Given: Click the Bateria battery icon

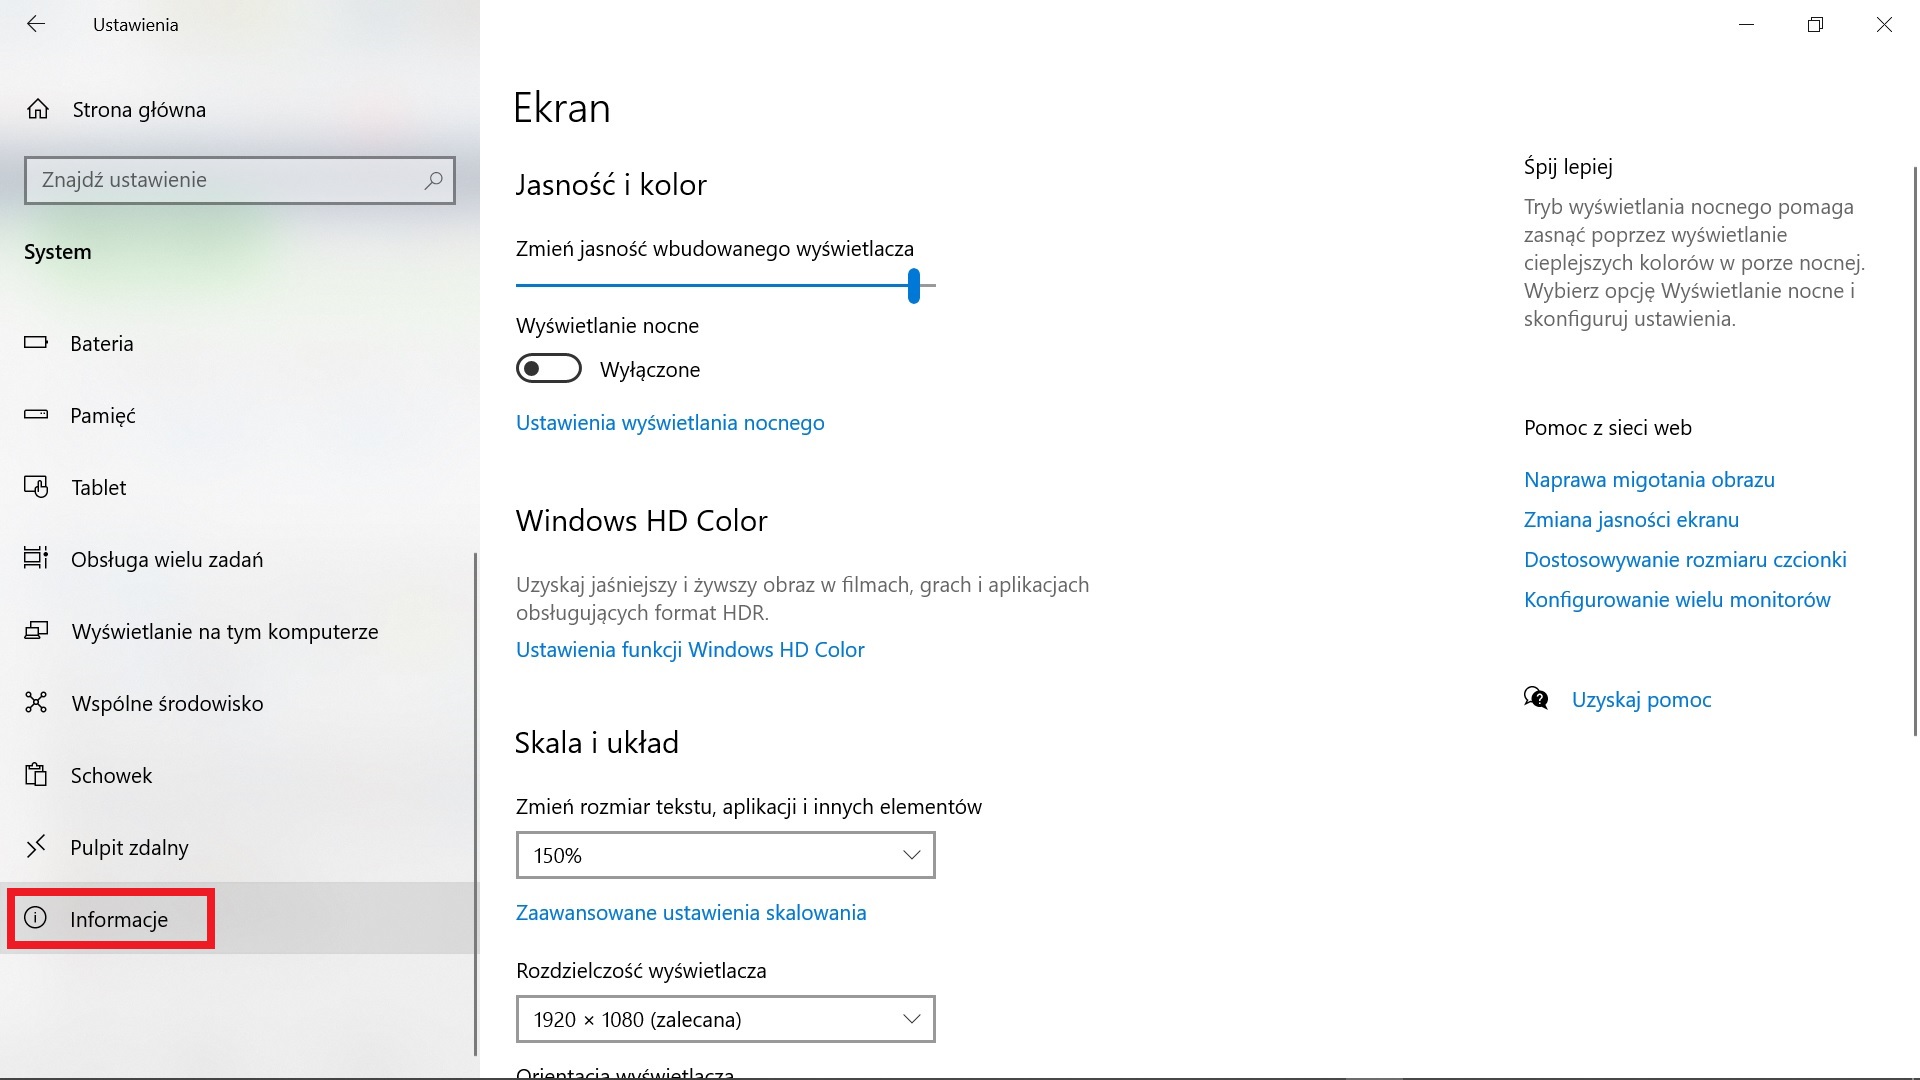Looking at the screenshot, I should point(36,343).
